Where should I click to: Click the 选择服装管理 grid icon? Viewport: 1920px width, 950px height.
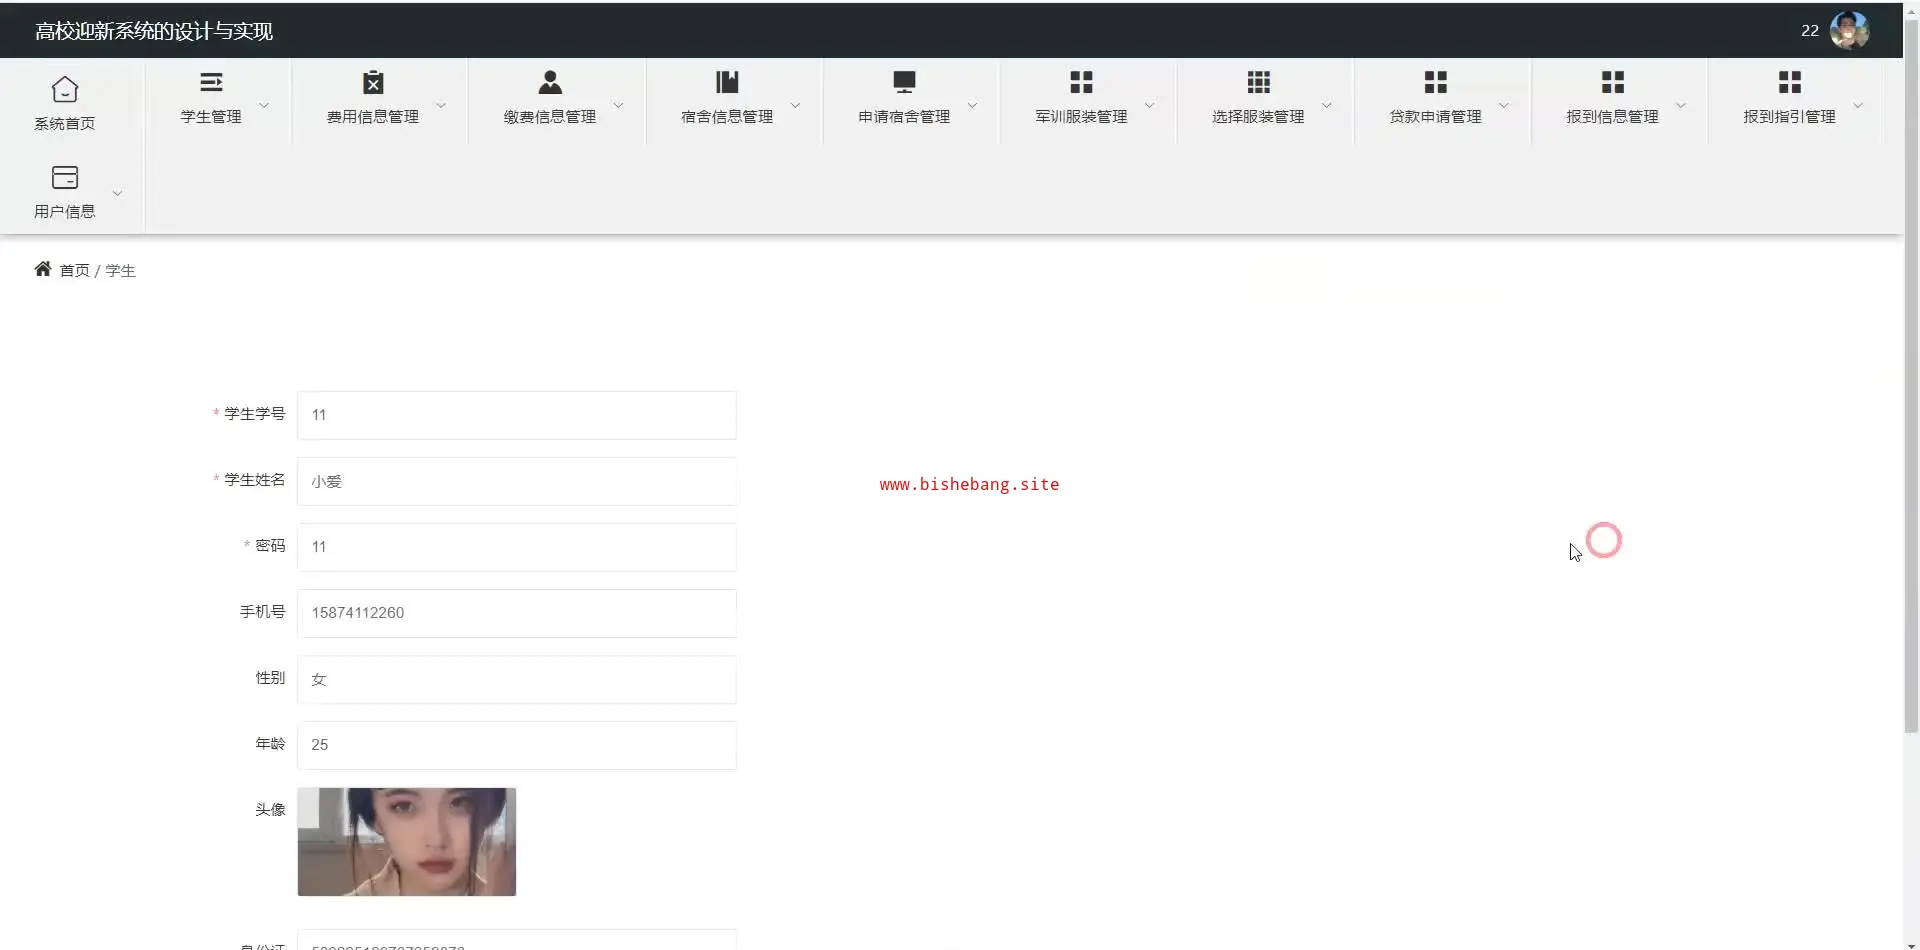[x=1258, y=82]
